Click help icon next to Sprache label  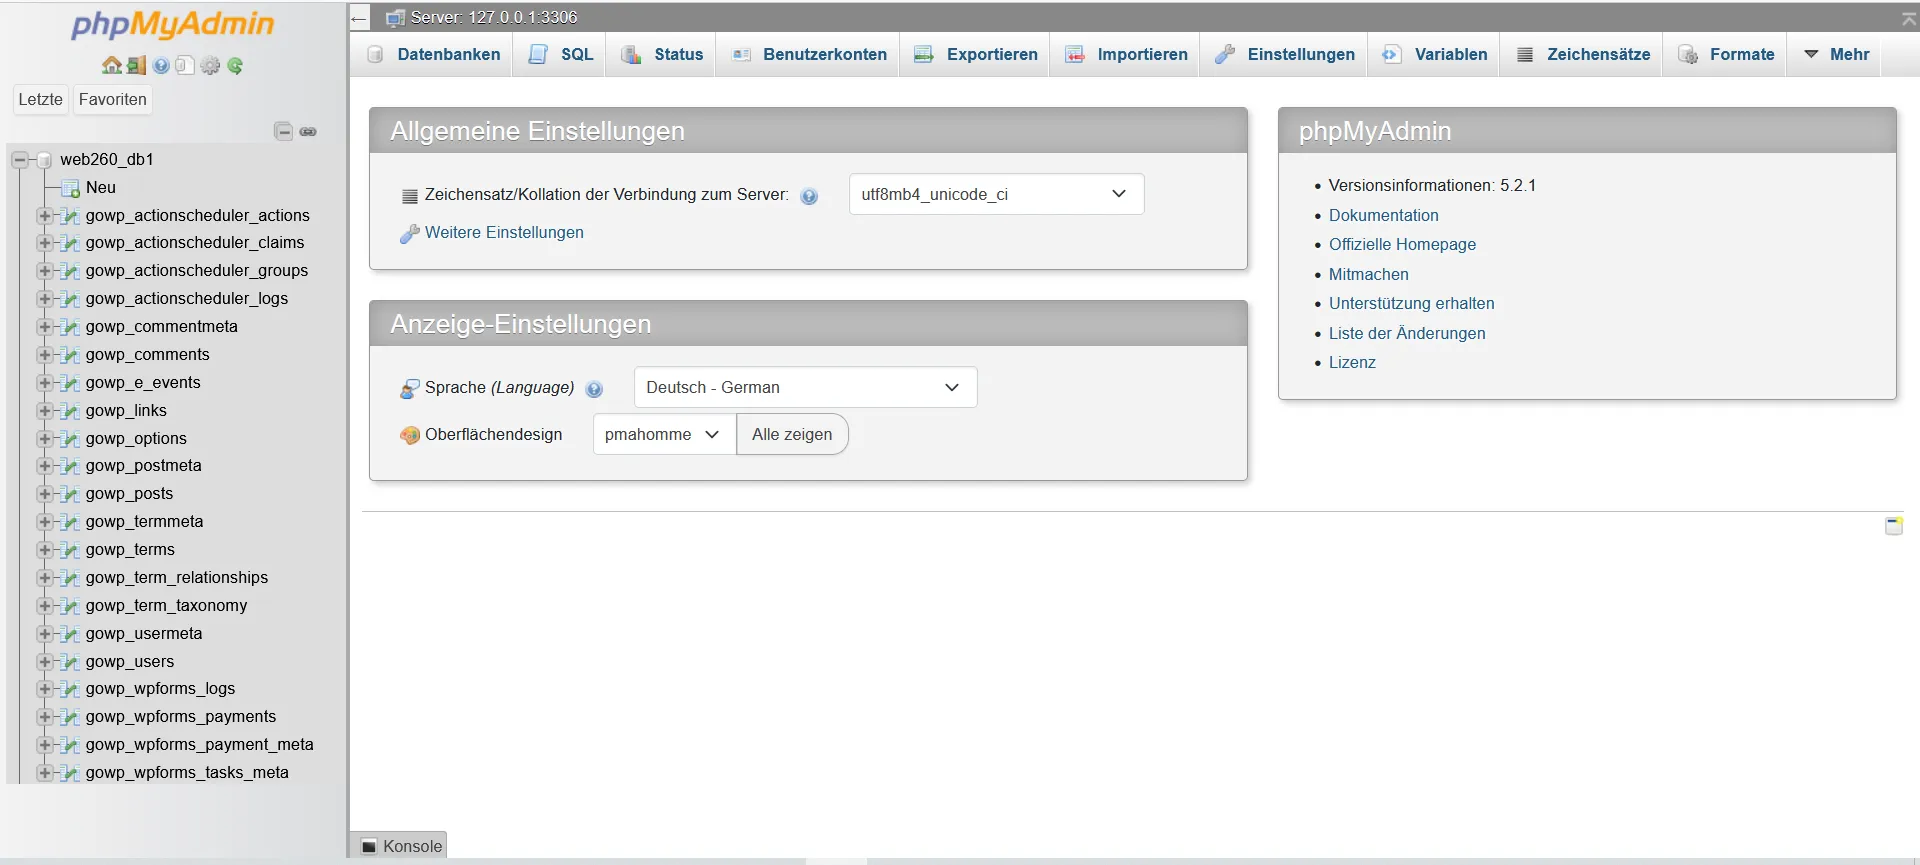pyautogui.click(x=594, y=389)
